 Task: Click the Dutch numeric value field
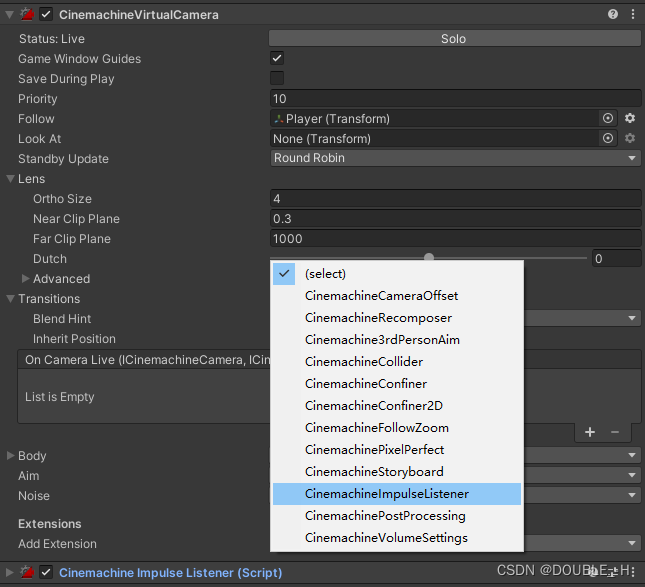tap(616, 258)
